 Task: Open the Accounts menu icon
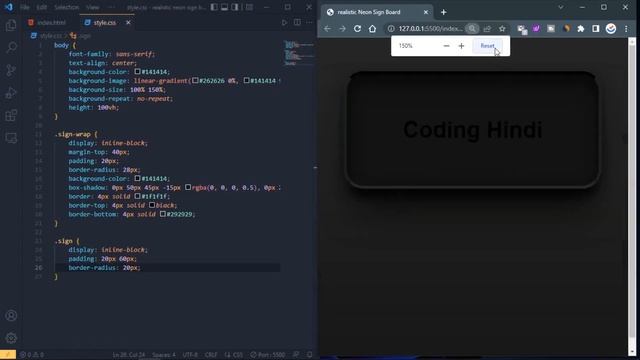(11, 316)
